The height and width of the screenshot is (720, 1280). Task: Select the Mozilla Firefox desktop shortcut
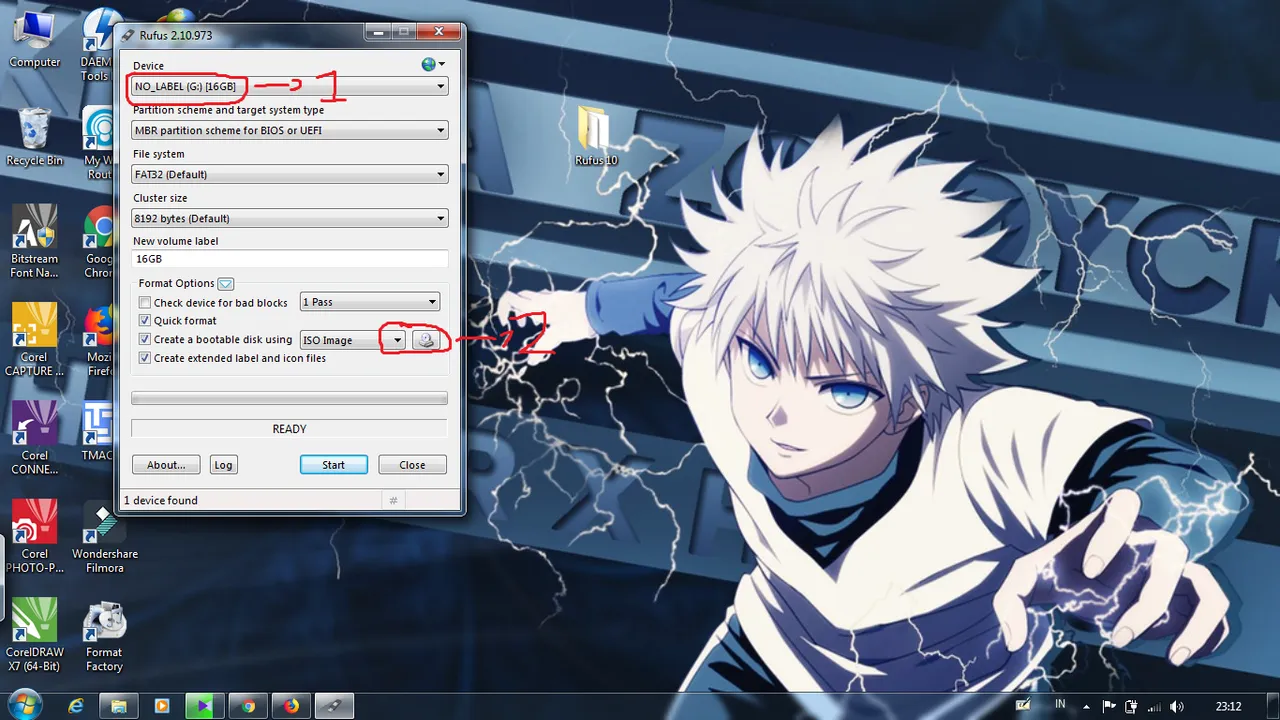(x=98, y=340)
